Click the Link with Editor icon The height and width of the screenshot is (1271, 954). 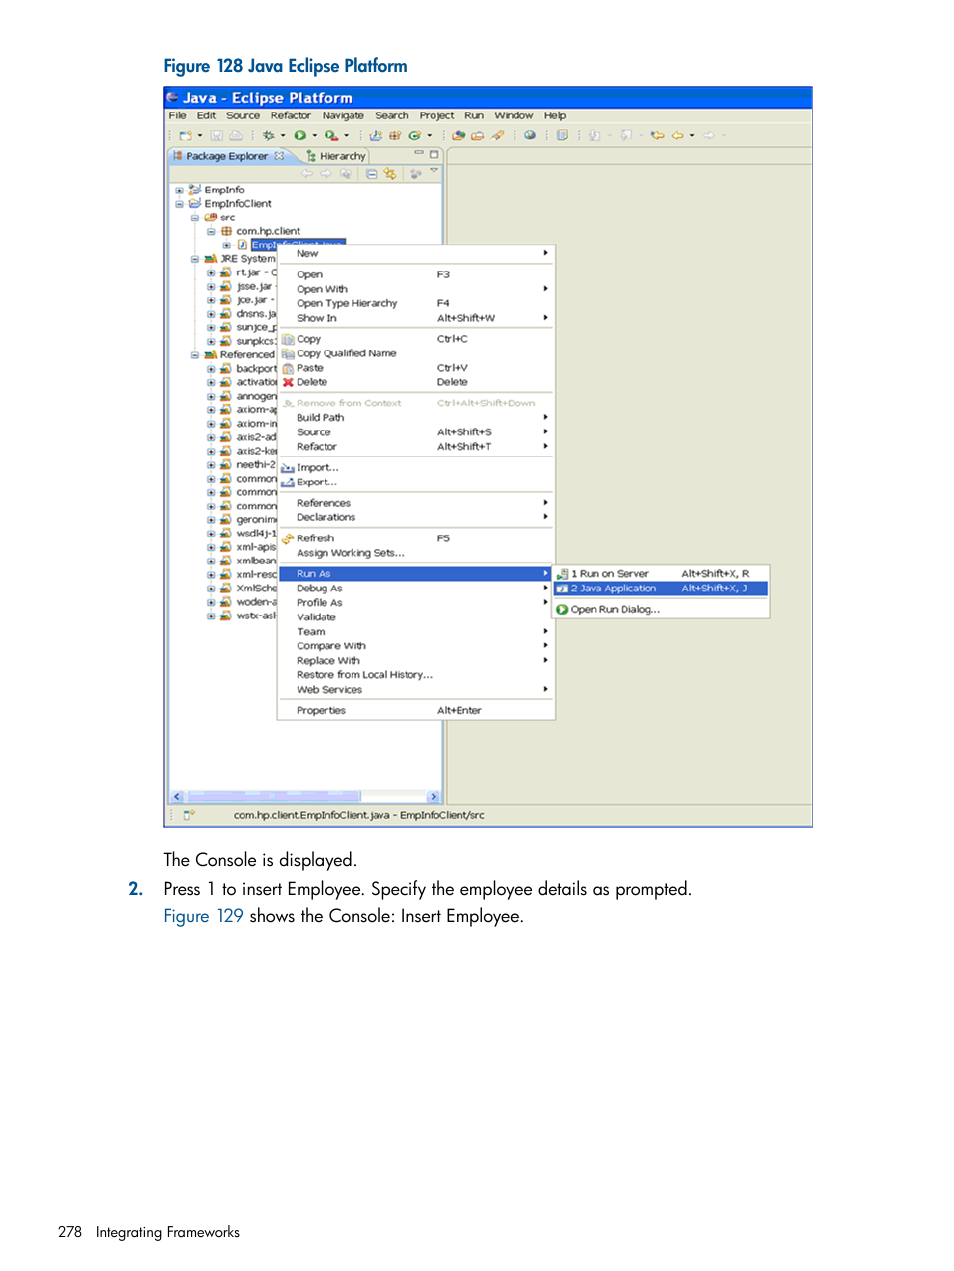click(390, 174)
